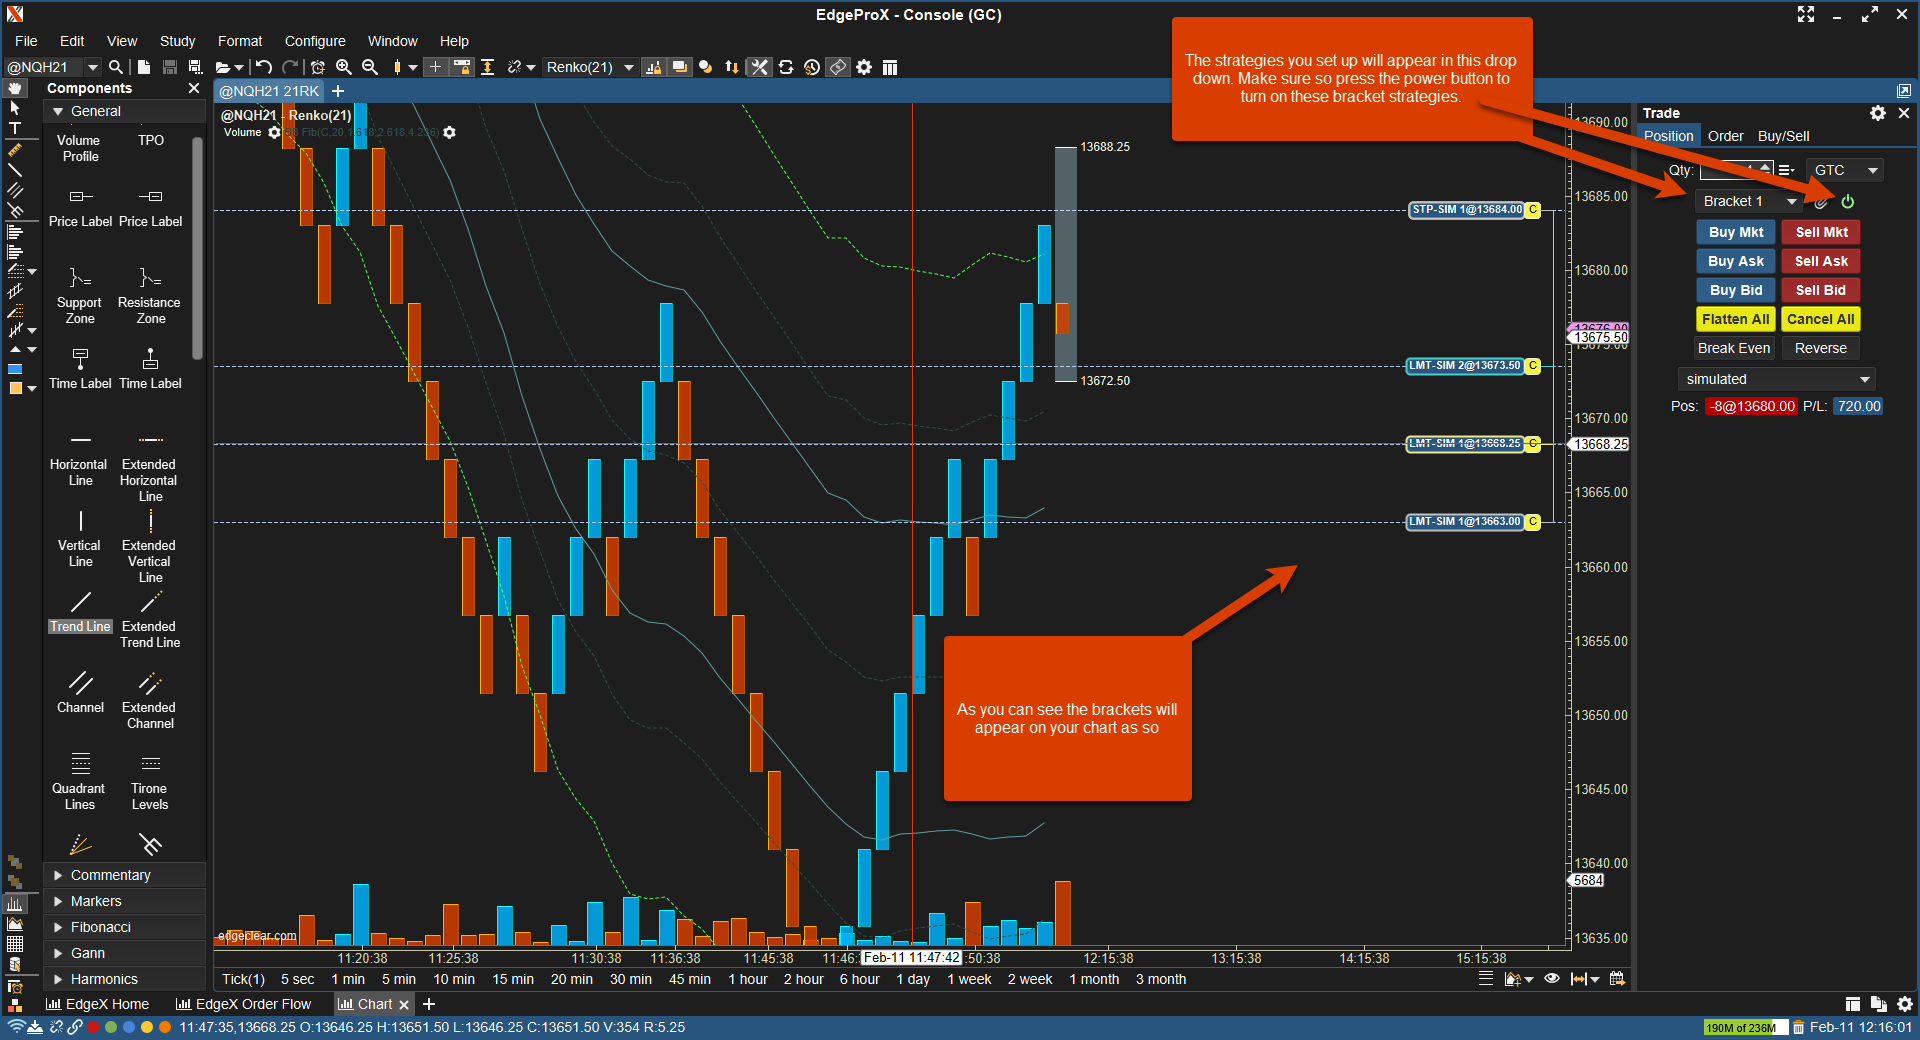This screenshot has width=1920, height=1040.
Task: Toggle the comment bubble toolbar button
Action: (x=680, y=67)
